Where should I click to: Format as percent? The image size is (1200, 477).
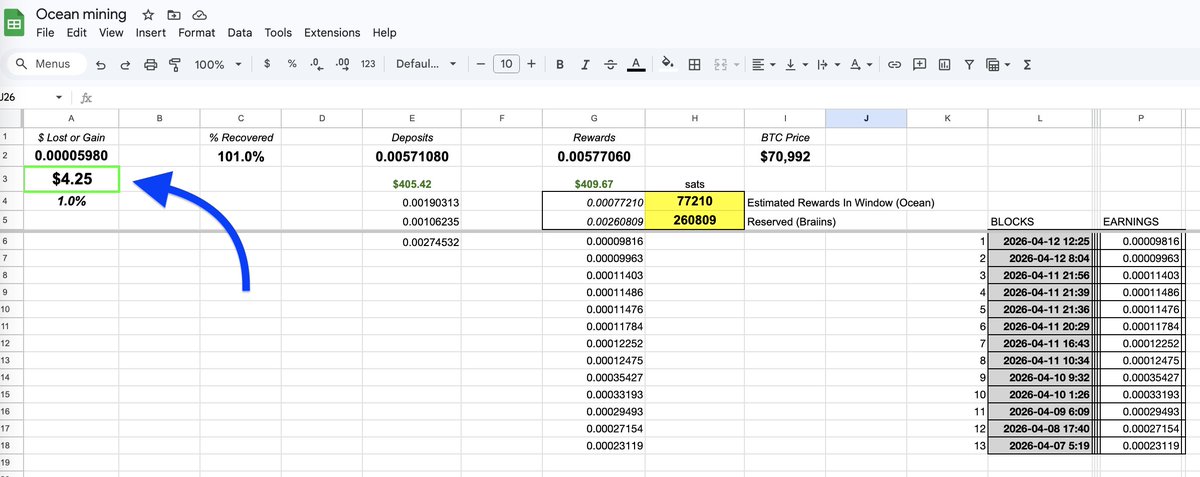(x=292, y=64)
